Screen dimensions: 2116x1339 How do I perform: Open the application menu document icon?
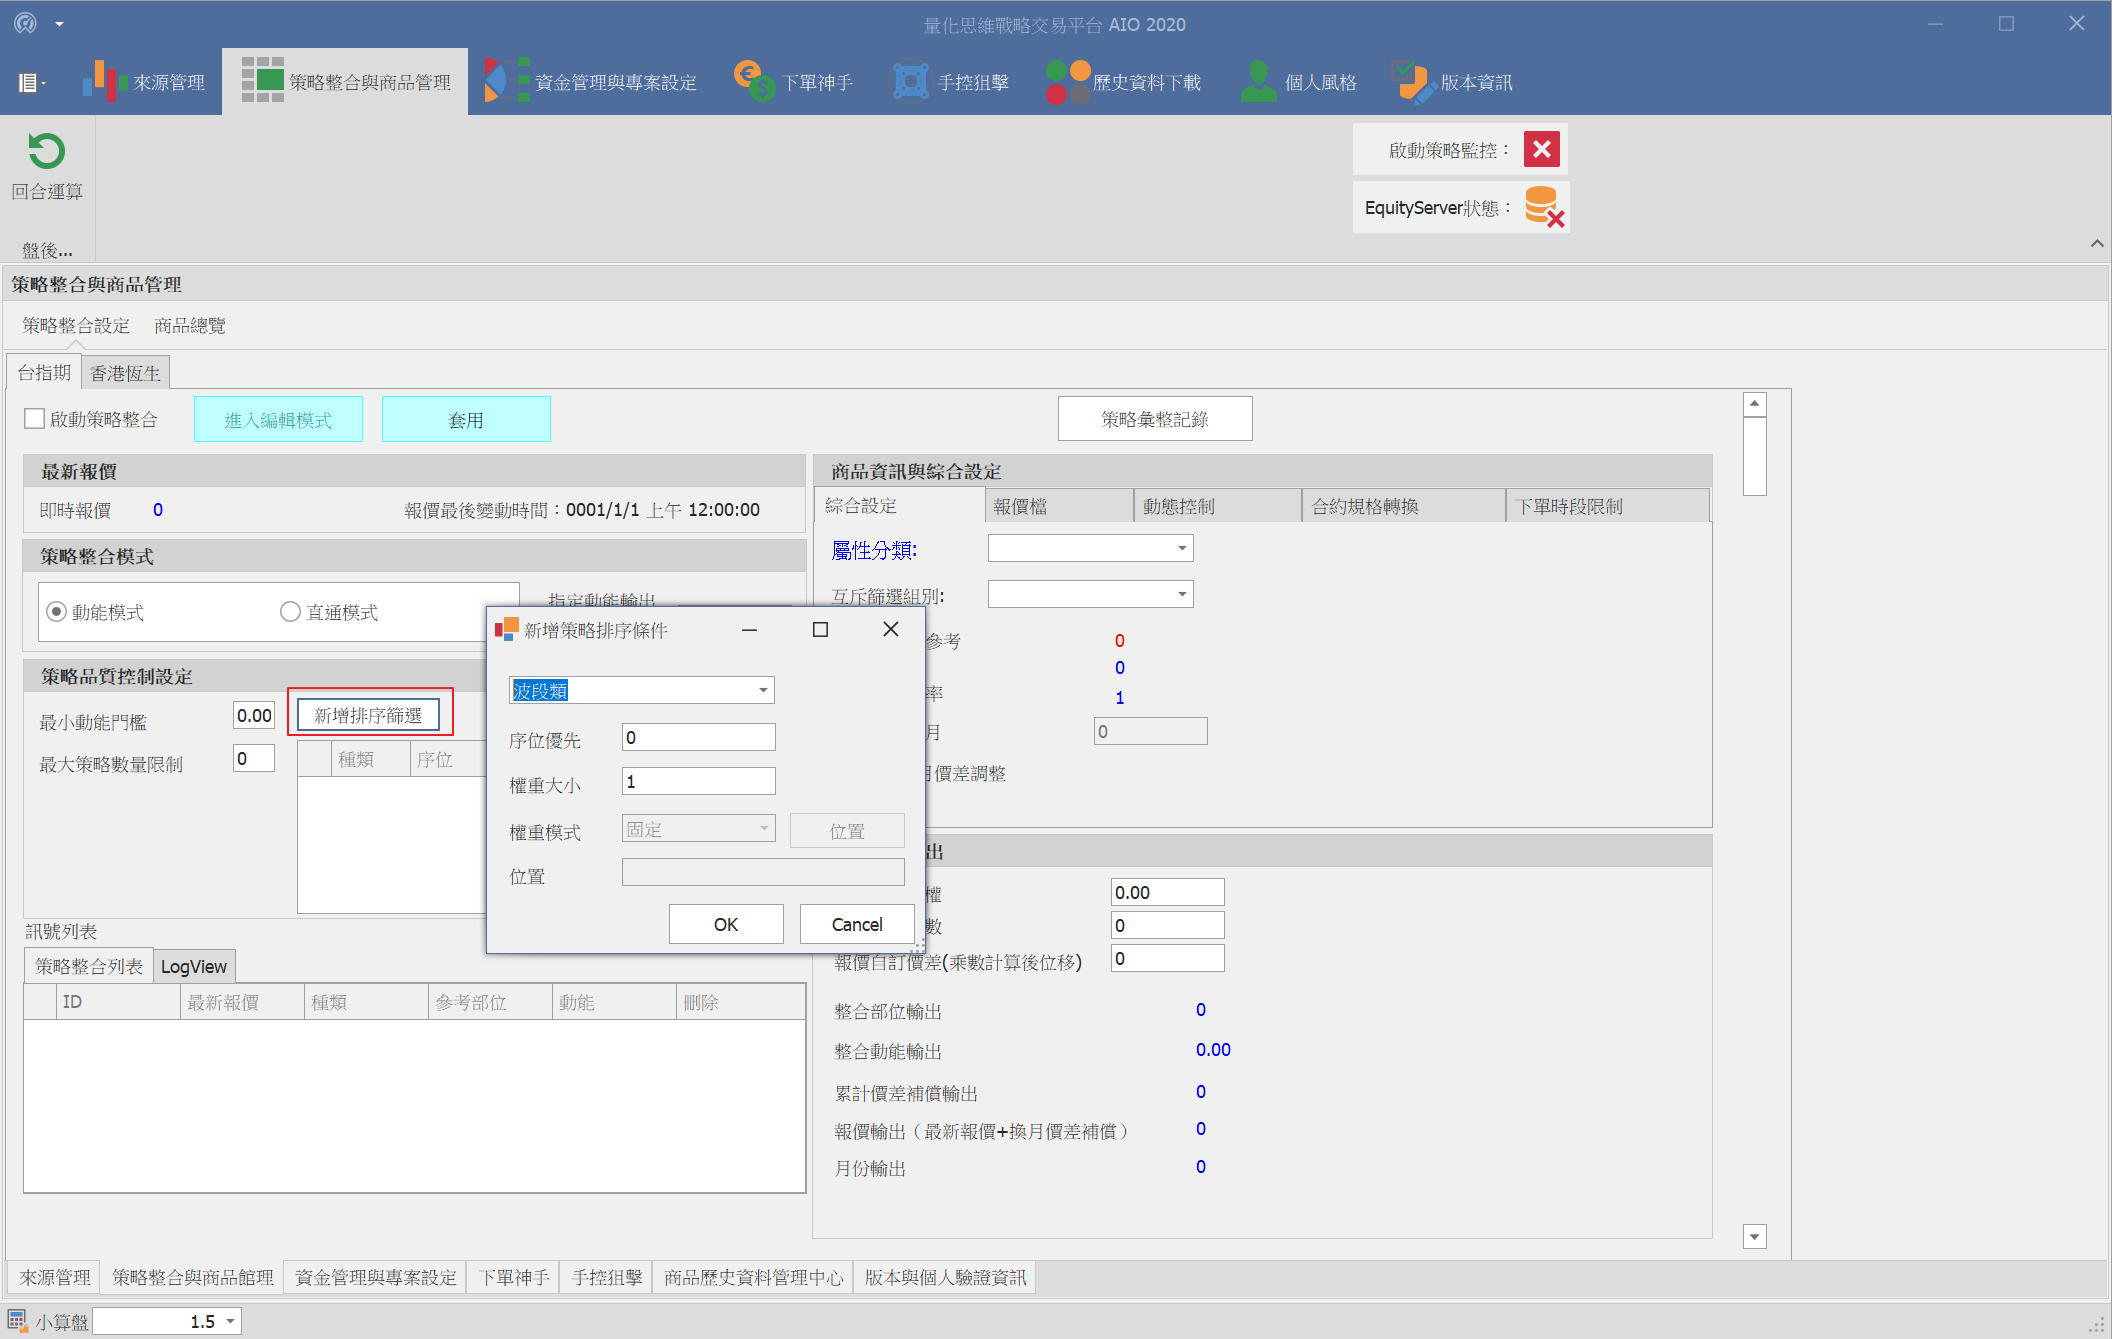click(x=28, y=83)
